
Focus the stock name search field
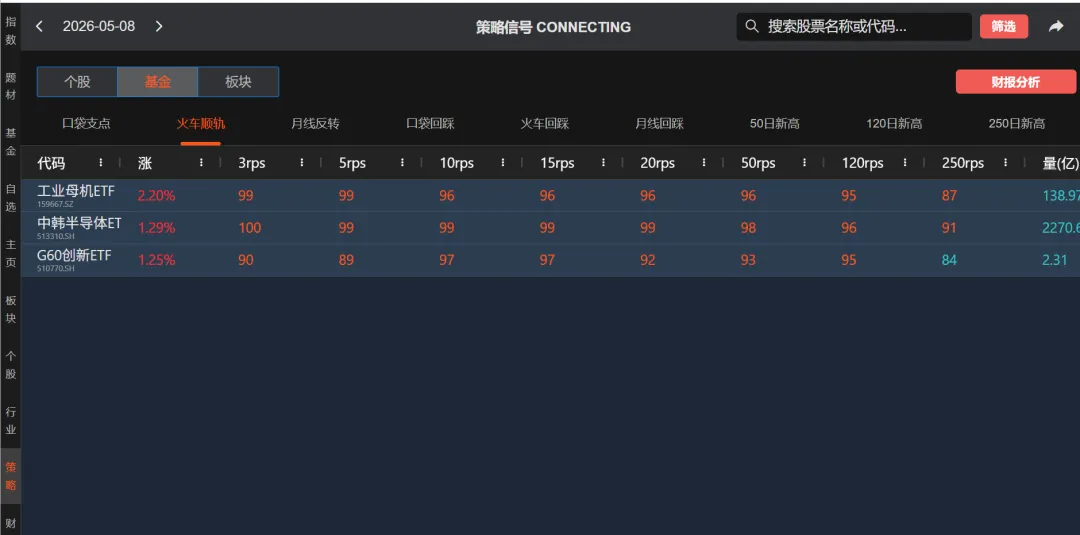[x=854, y=26]
